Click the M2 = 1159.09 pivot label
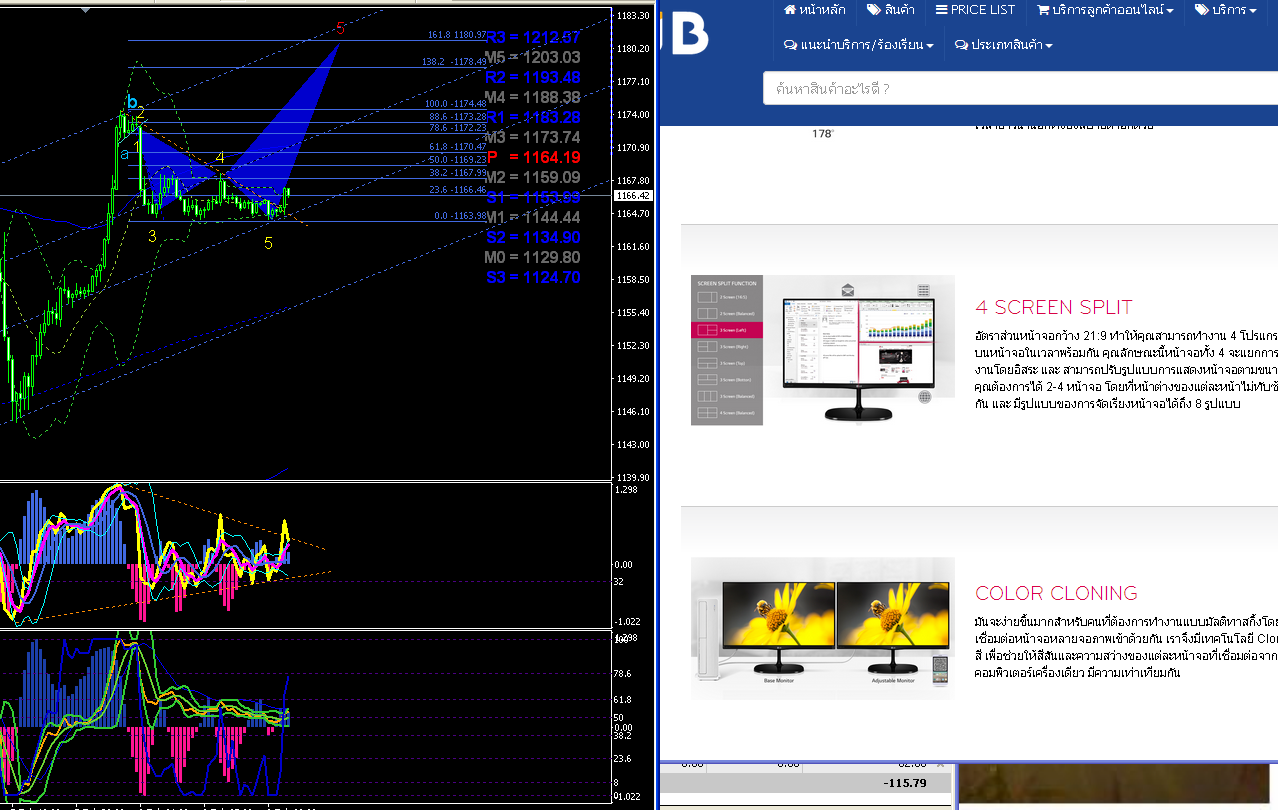Image resolution: width=1278 pixels, height=810 pixels. (532, 177)
